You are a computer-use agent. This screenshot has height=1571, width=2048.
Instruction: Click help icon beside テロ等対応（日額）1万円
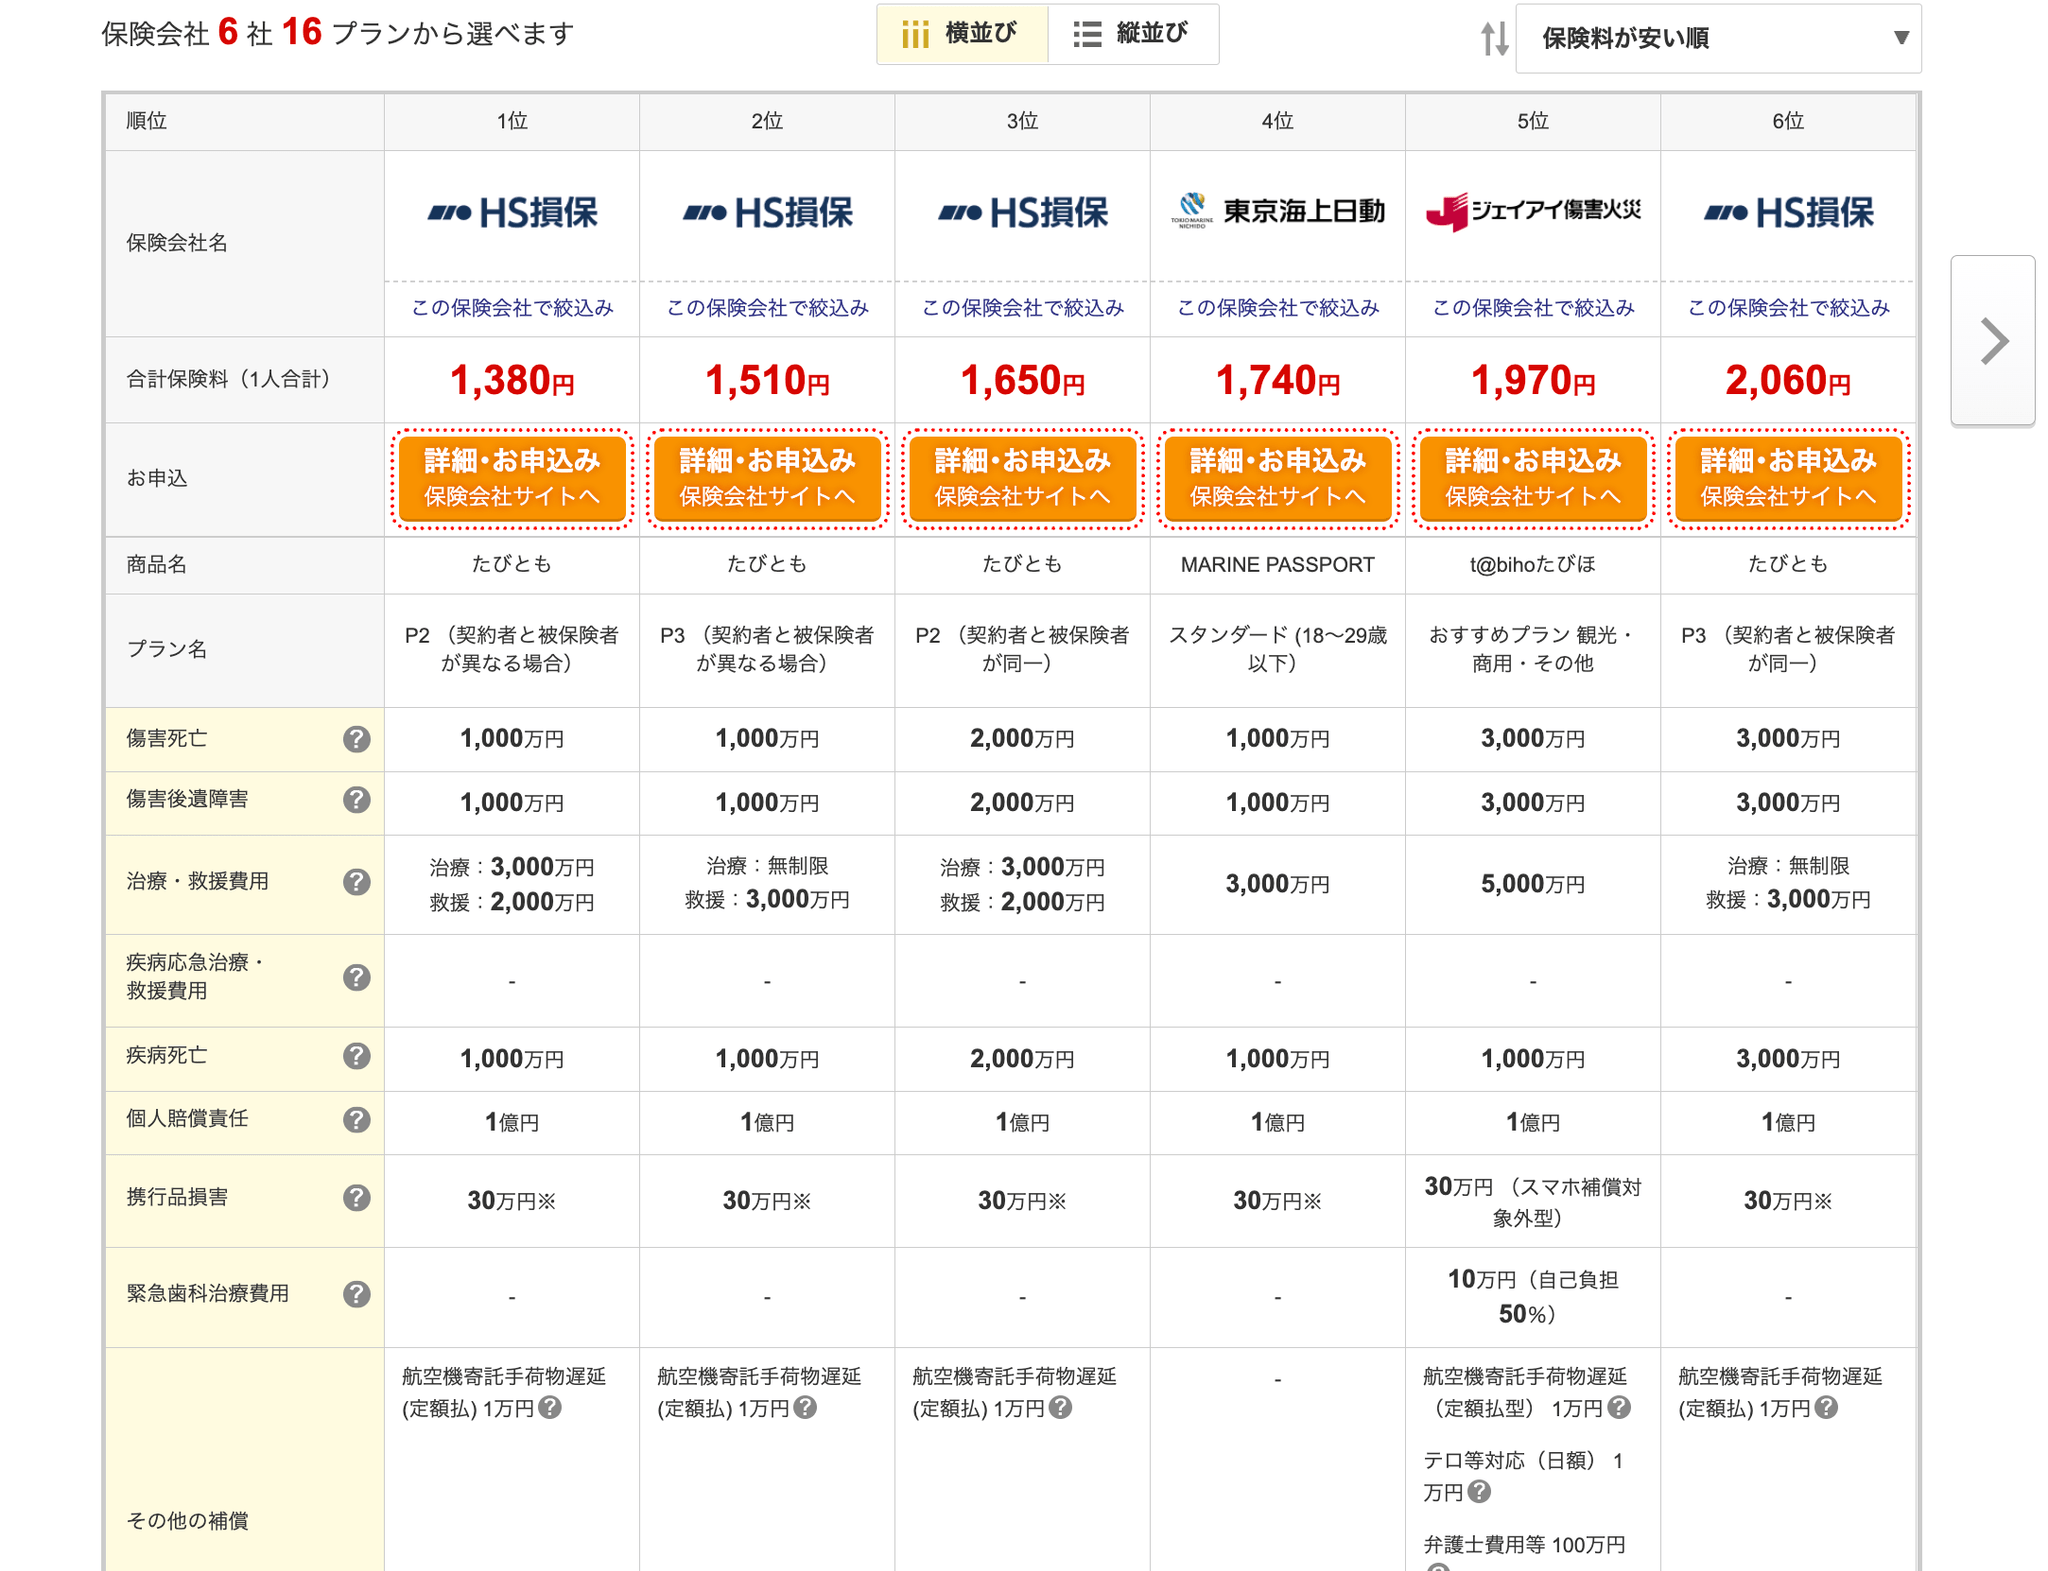1480,1492
